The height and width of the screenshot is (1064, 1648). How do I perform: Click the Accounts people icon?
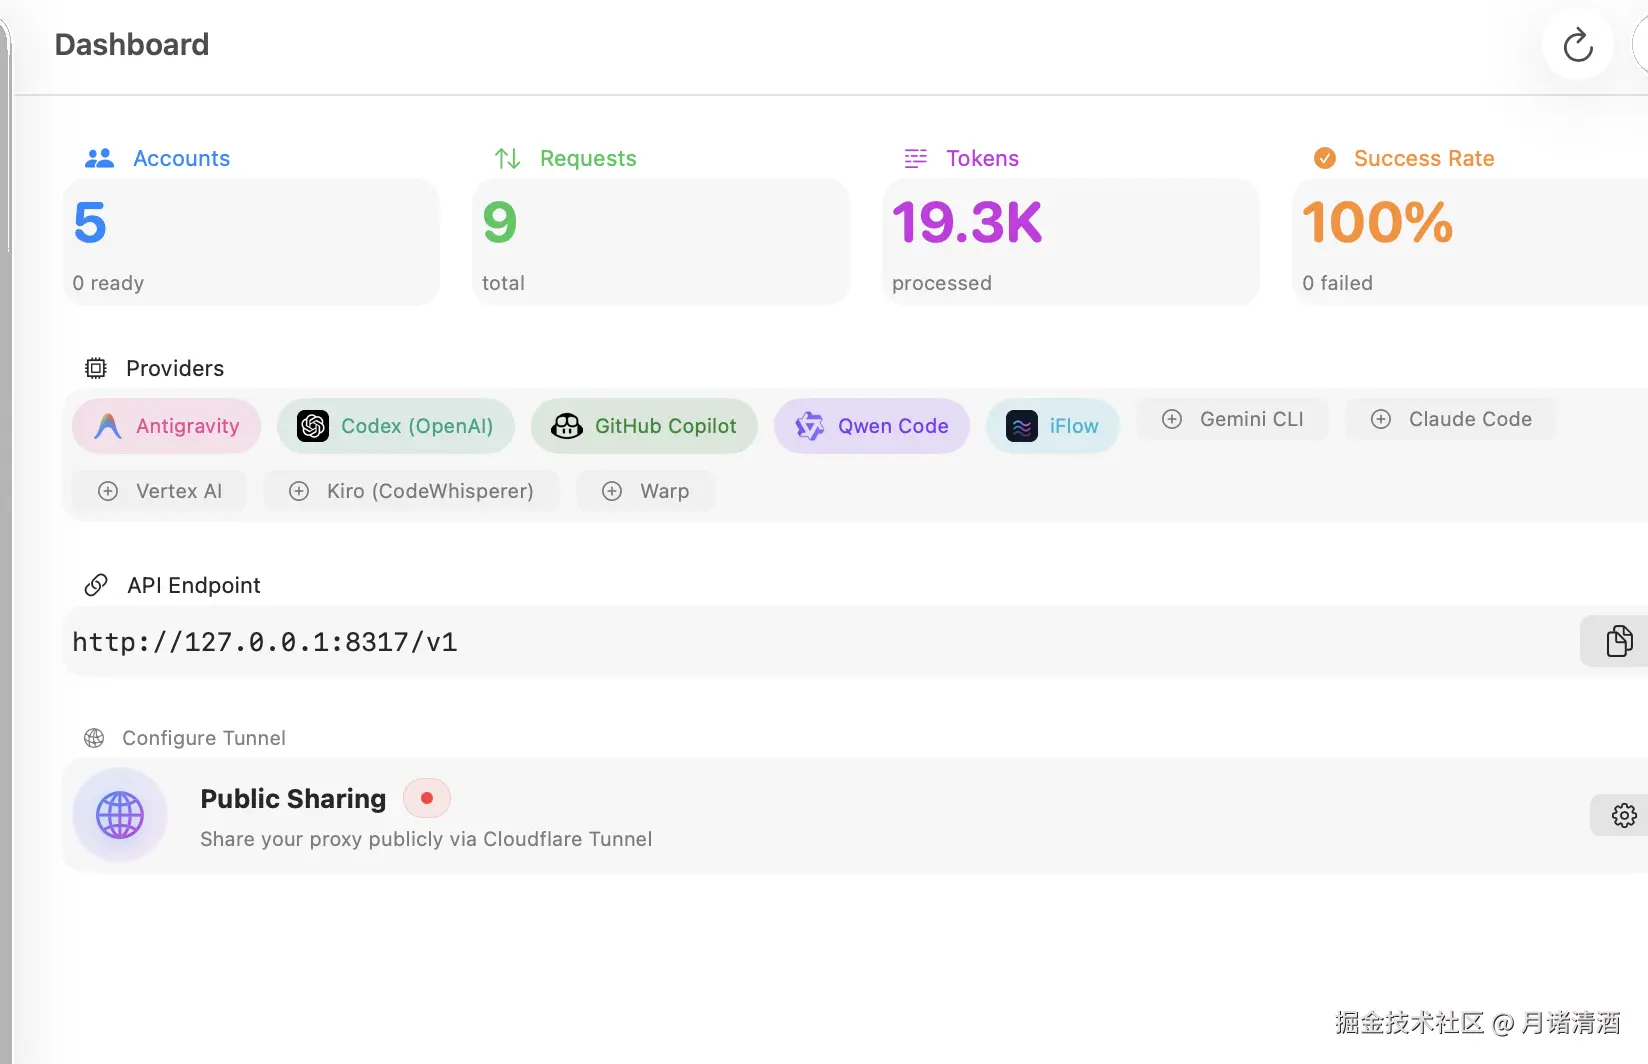(x=99, y=158)
